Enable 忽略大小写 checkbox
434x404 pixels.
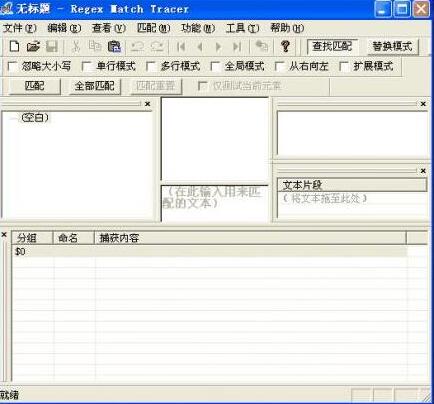[12, 66]
